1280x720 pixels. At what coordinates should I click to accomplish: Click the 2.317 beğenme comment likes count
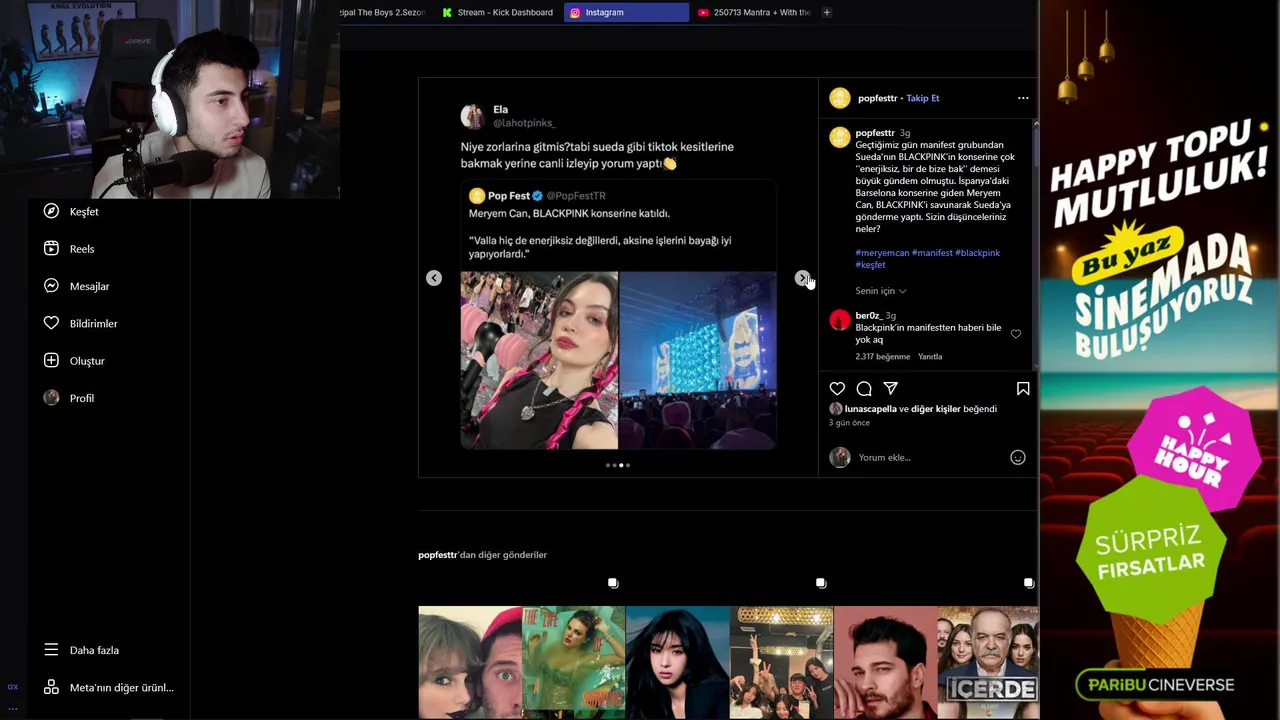(x=883, y=356)
